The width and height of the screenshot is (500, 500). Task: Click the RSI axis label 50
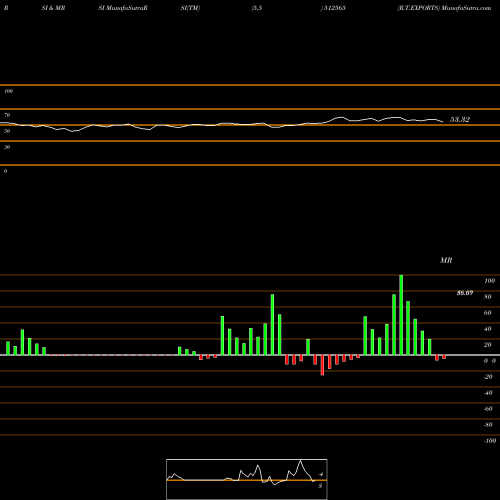coord(7,131)
